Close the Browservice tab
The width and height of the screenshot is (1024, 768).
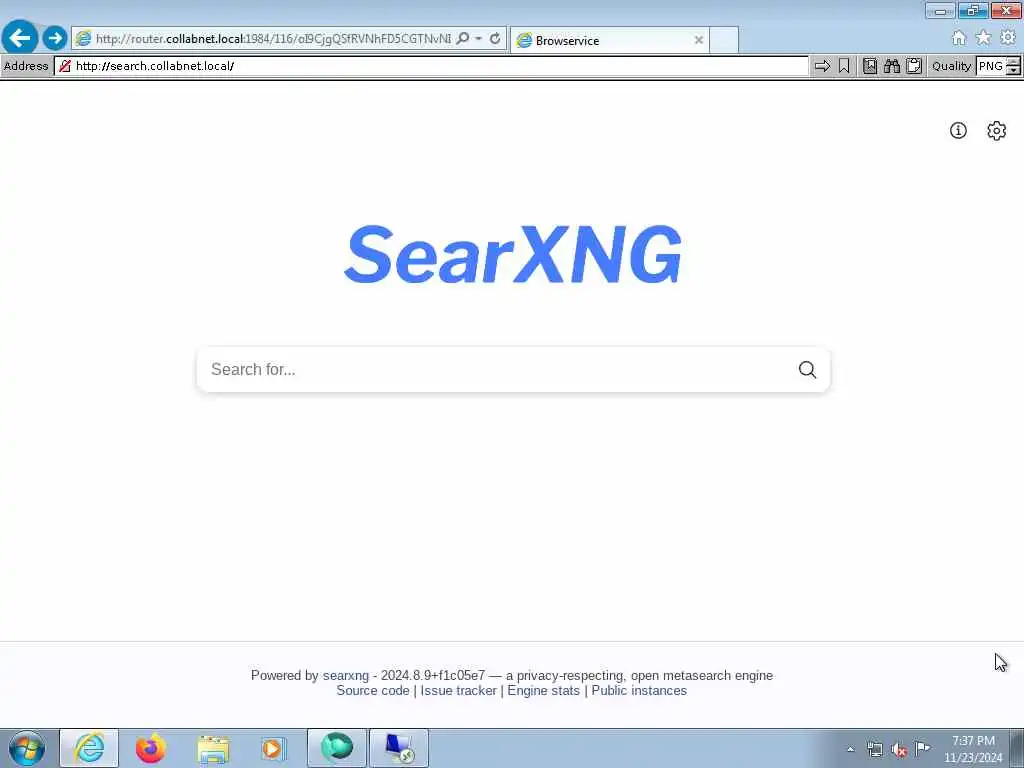click(x=698, y=40)
